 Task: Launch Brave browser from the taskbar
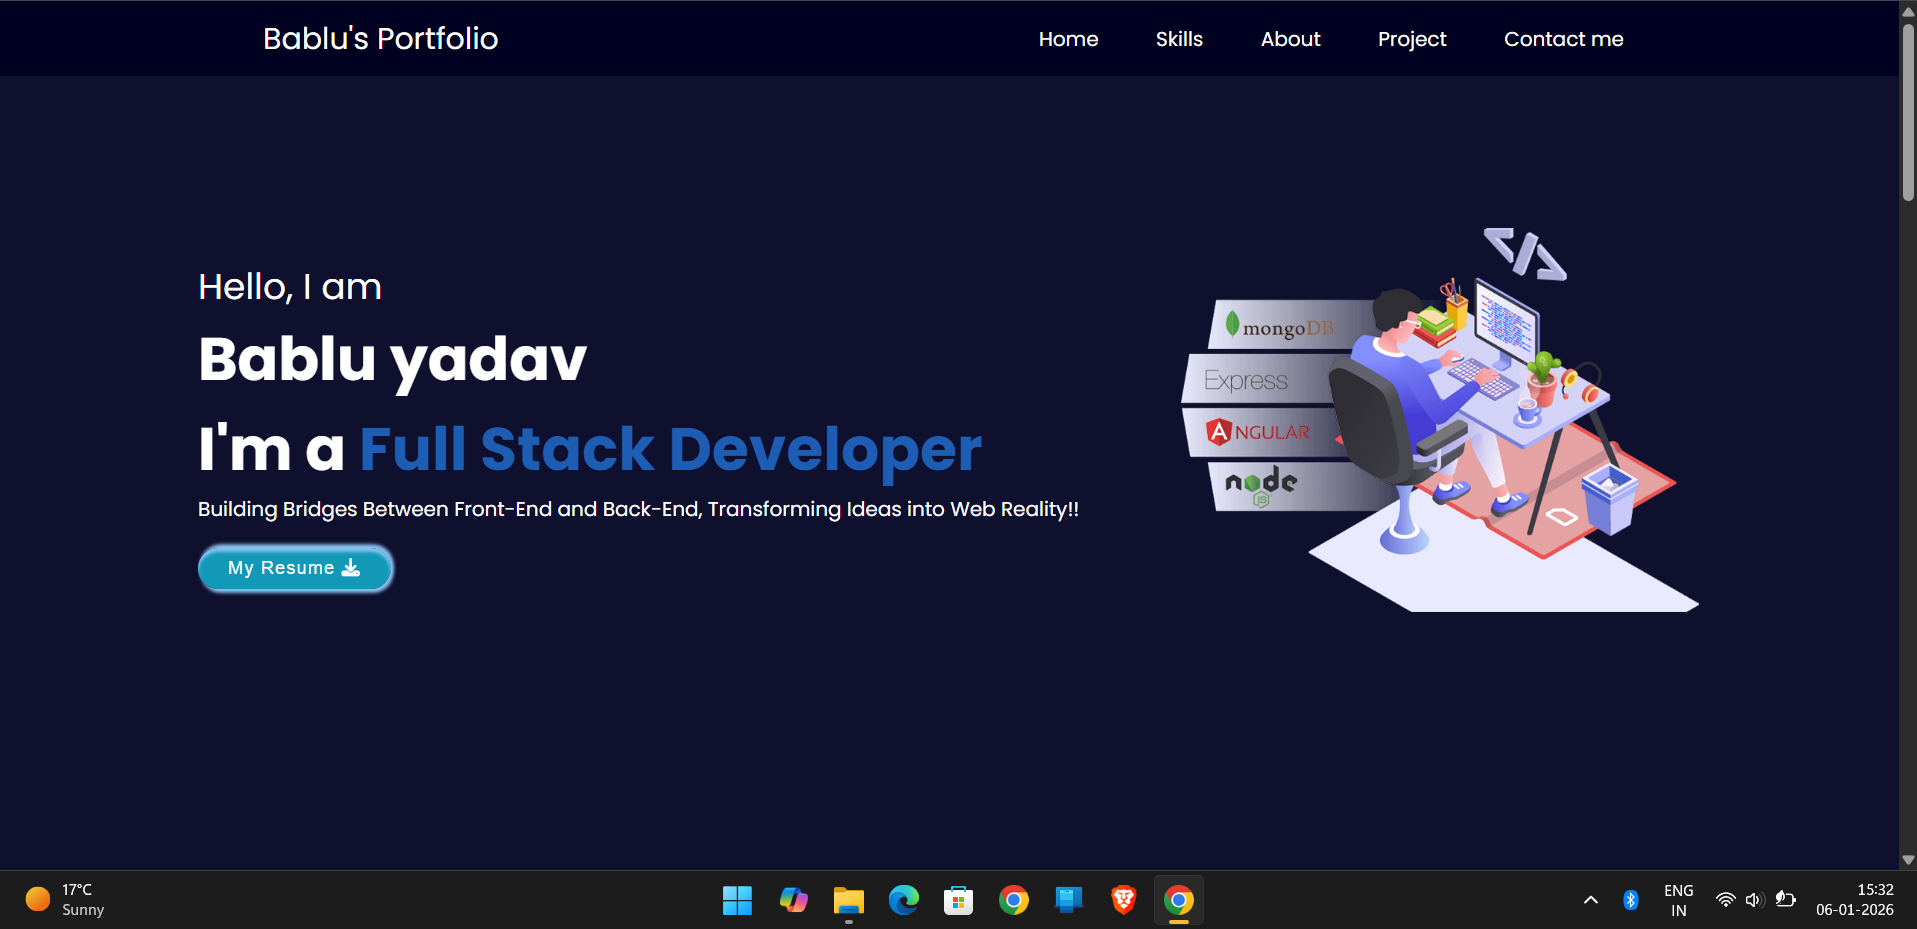[1124, 901]
